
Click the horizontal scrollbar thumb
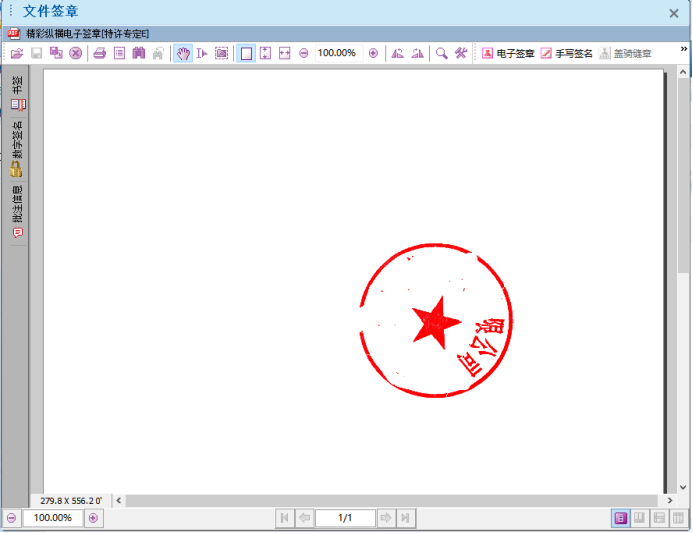point(392,501)
